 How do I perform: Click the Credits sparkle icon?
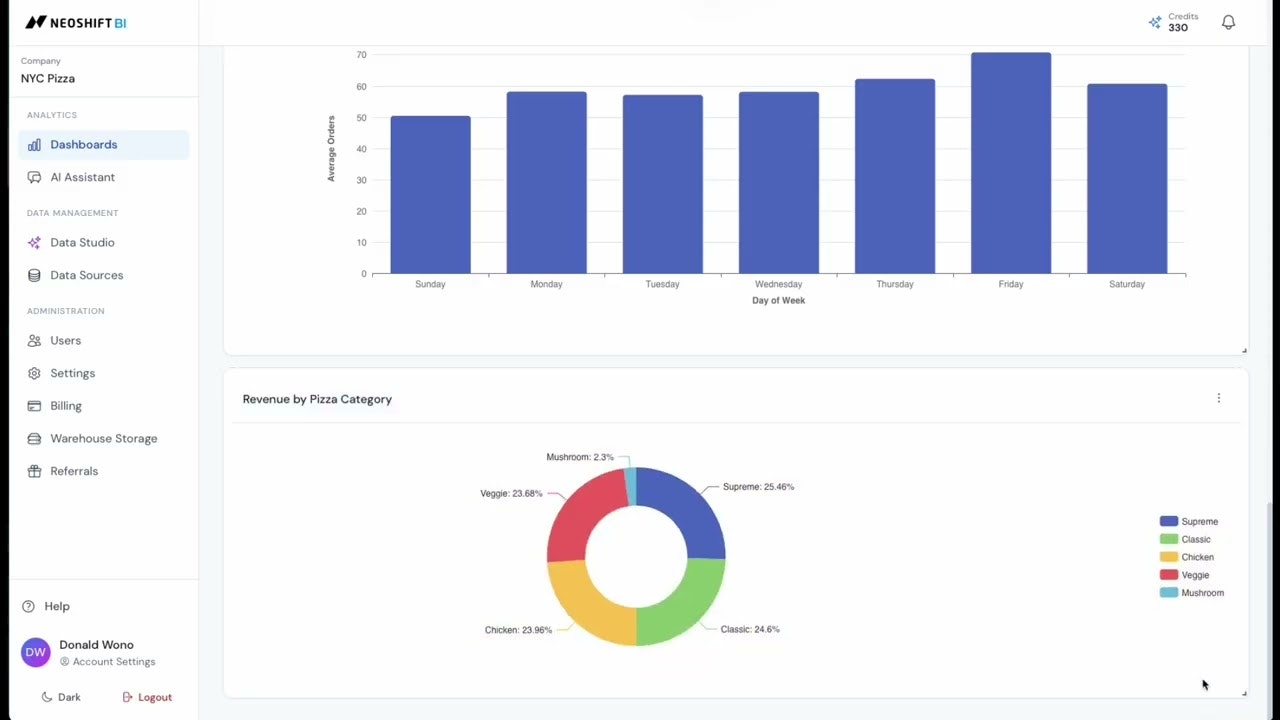tap(1155, 22)
